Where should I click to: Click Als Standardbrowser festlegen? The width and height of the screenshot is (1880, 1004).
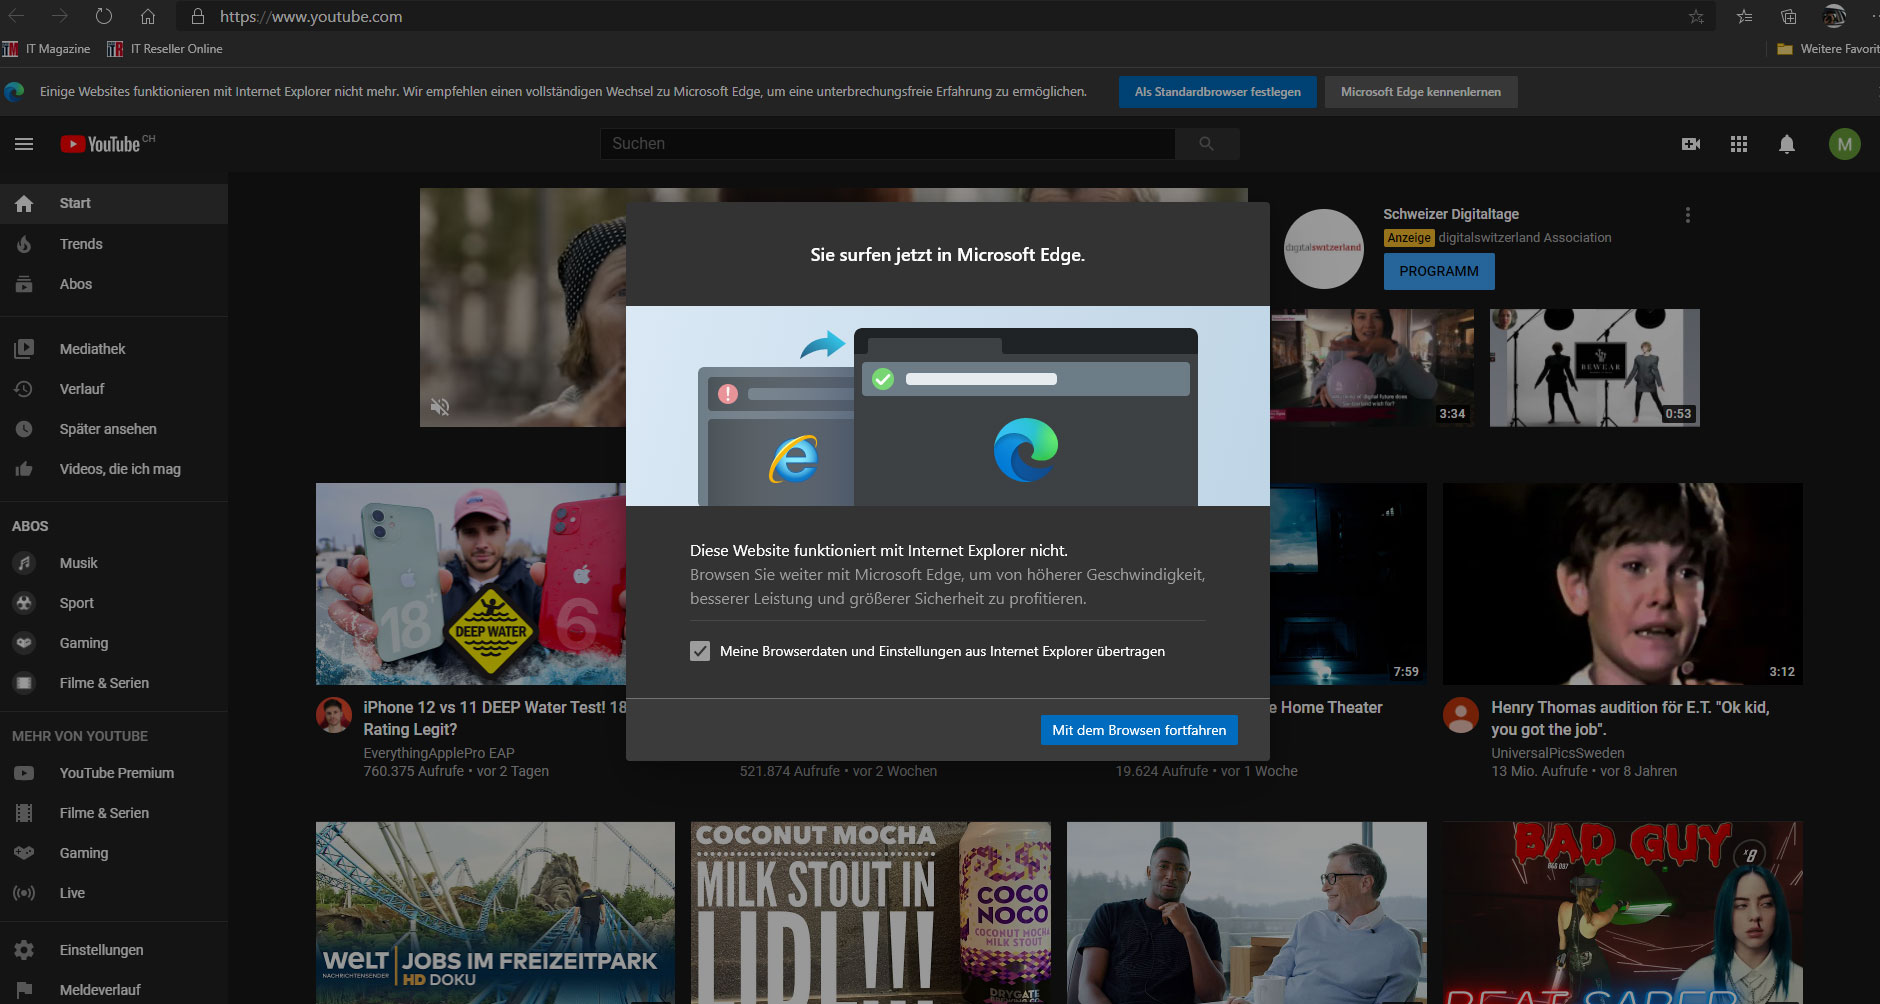[1217, 92]
